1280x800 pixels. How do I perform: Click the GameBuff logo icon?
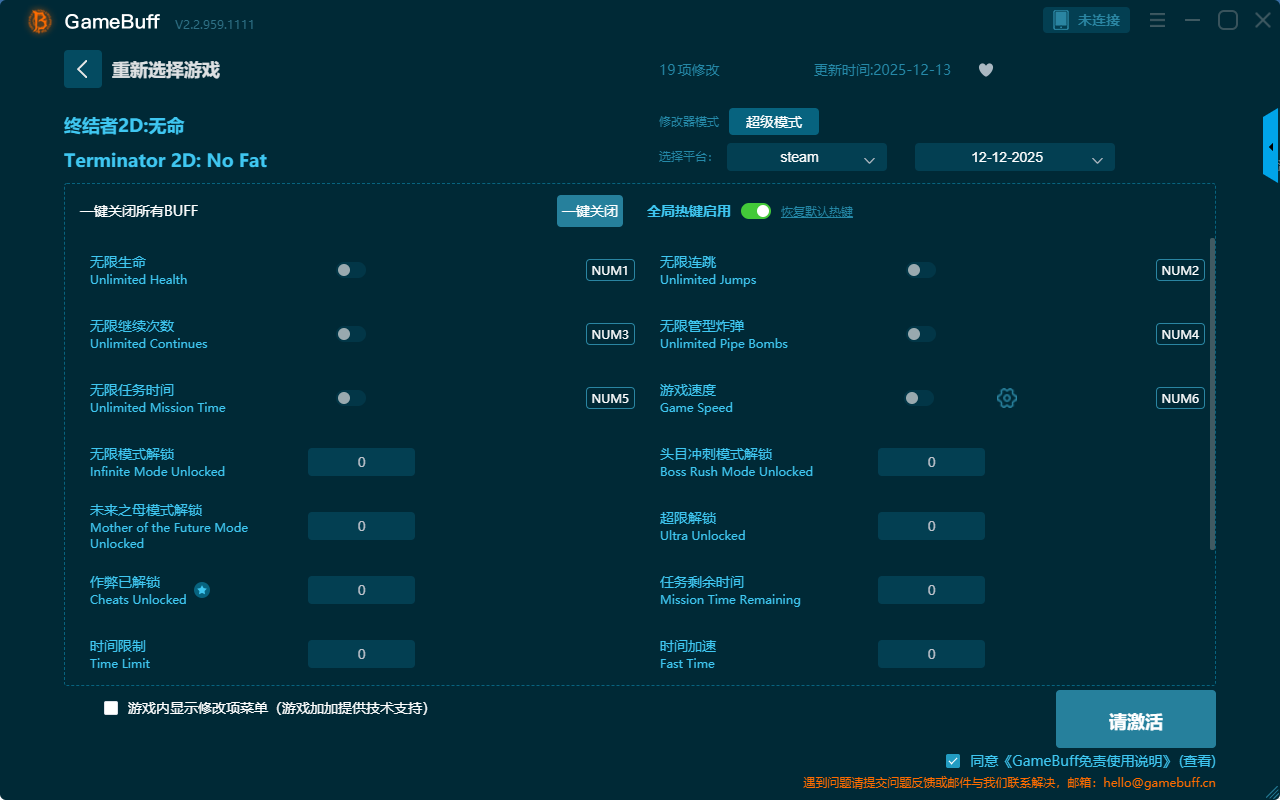(40, 21)
